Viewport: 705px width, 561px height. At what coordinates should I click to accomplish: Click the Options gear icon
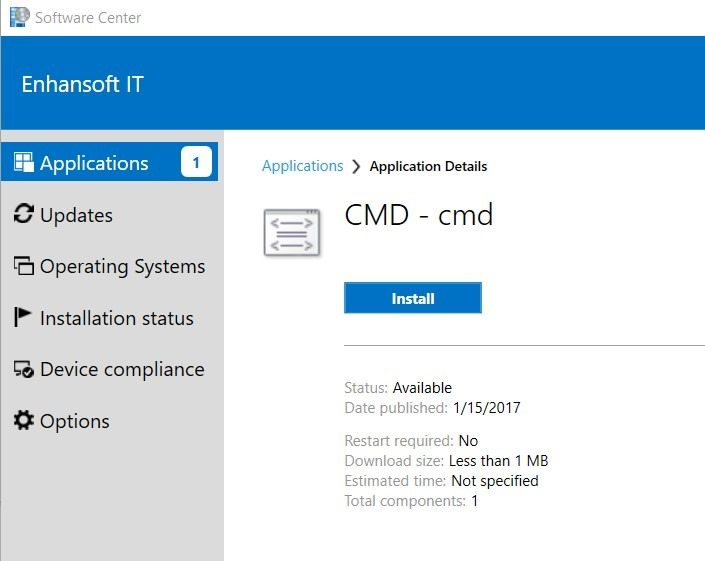pos(23,420)
